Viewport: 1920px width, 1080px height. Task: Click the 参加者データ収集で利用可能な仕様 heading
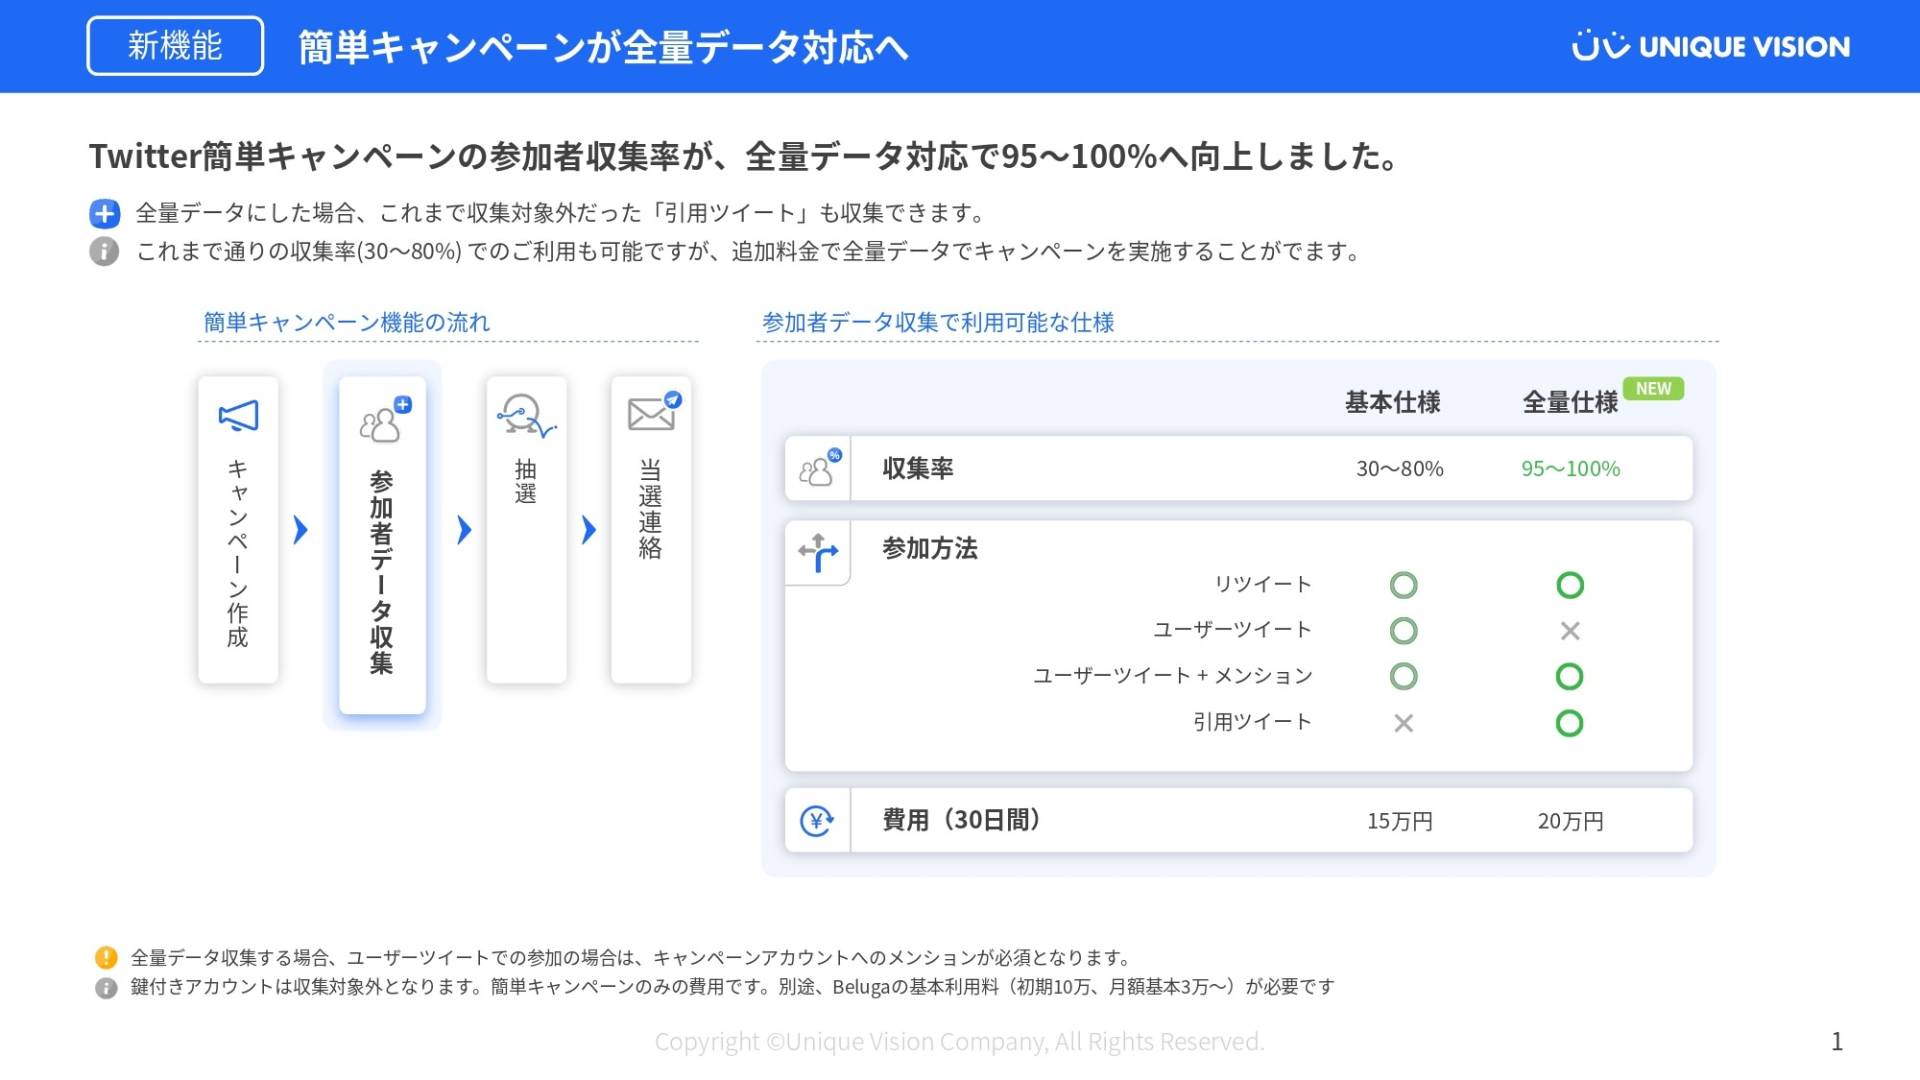click(x=938, y=322)
